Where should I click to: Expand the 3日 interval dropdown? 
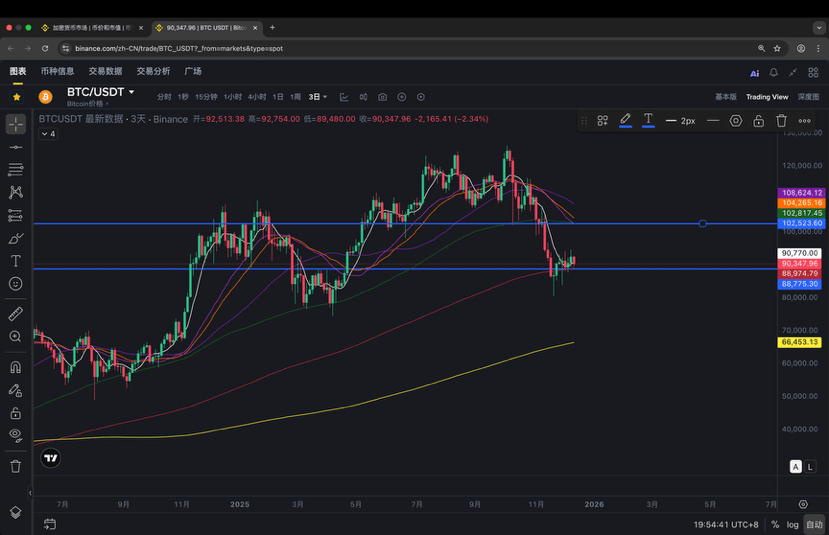pos(318,97)
